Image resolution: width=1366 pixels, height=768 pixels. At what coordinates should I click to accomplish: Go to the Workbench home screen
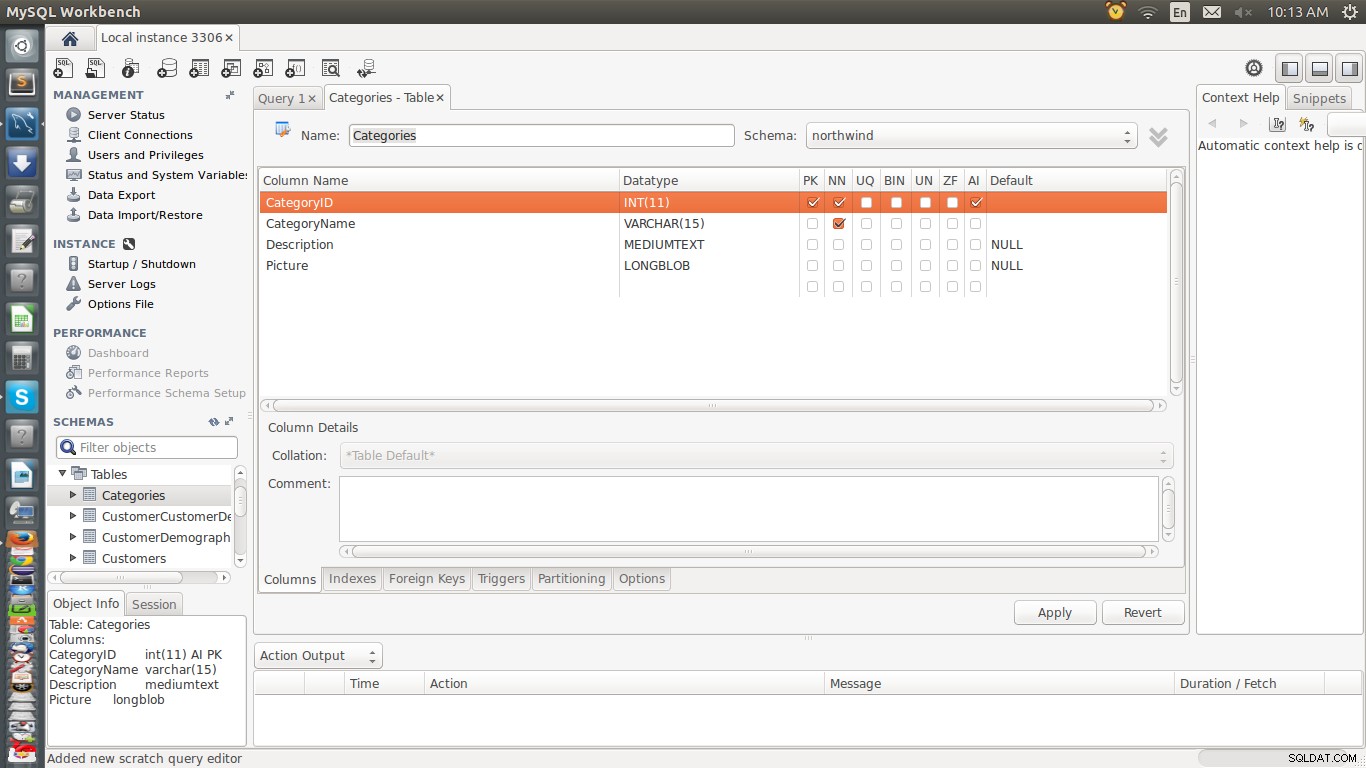[x=69, y=38]
